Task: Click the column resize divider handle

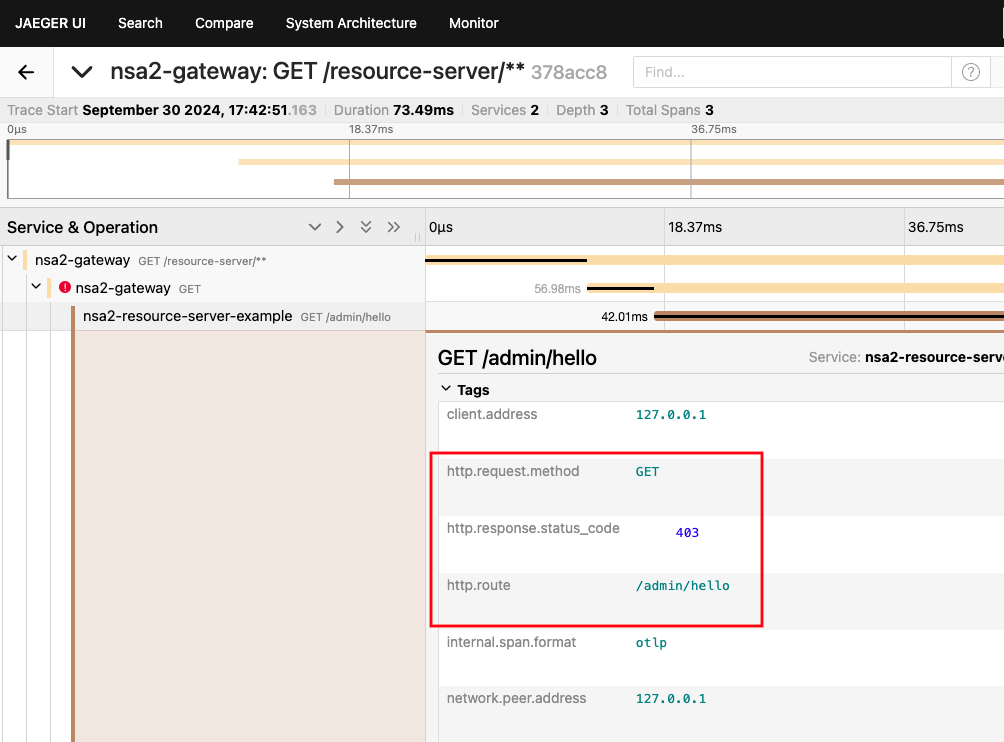Action: click(x=417, y=237)
